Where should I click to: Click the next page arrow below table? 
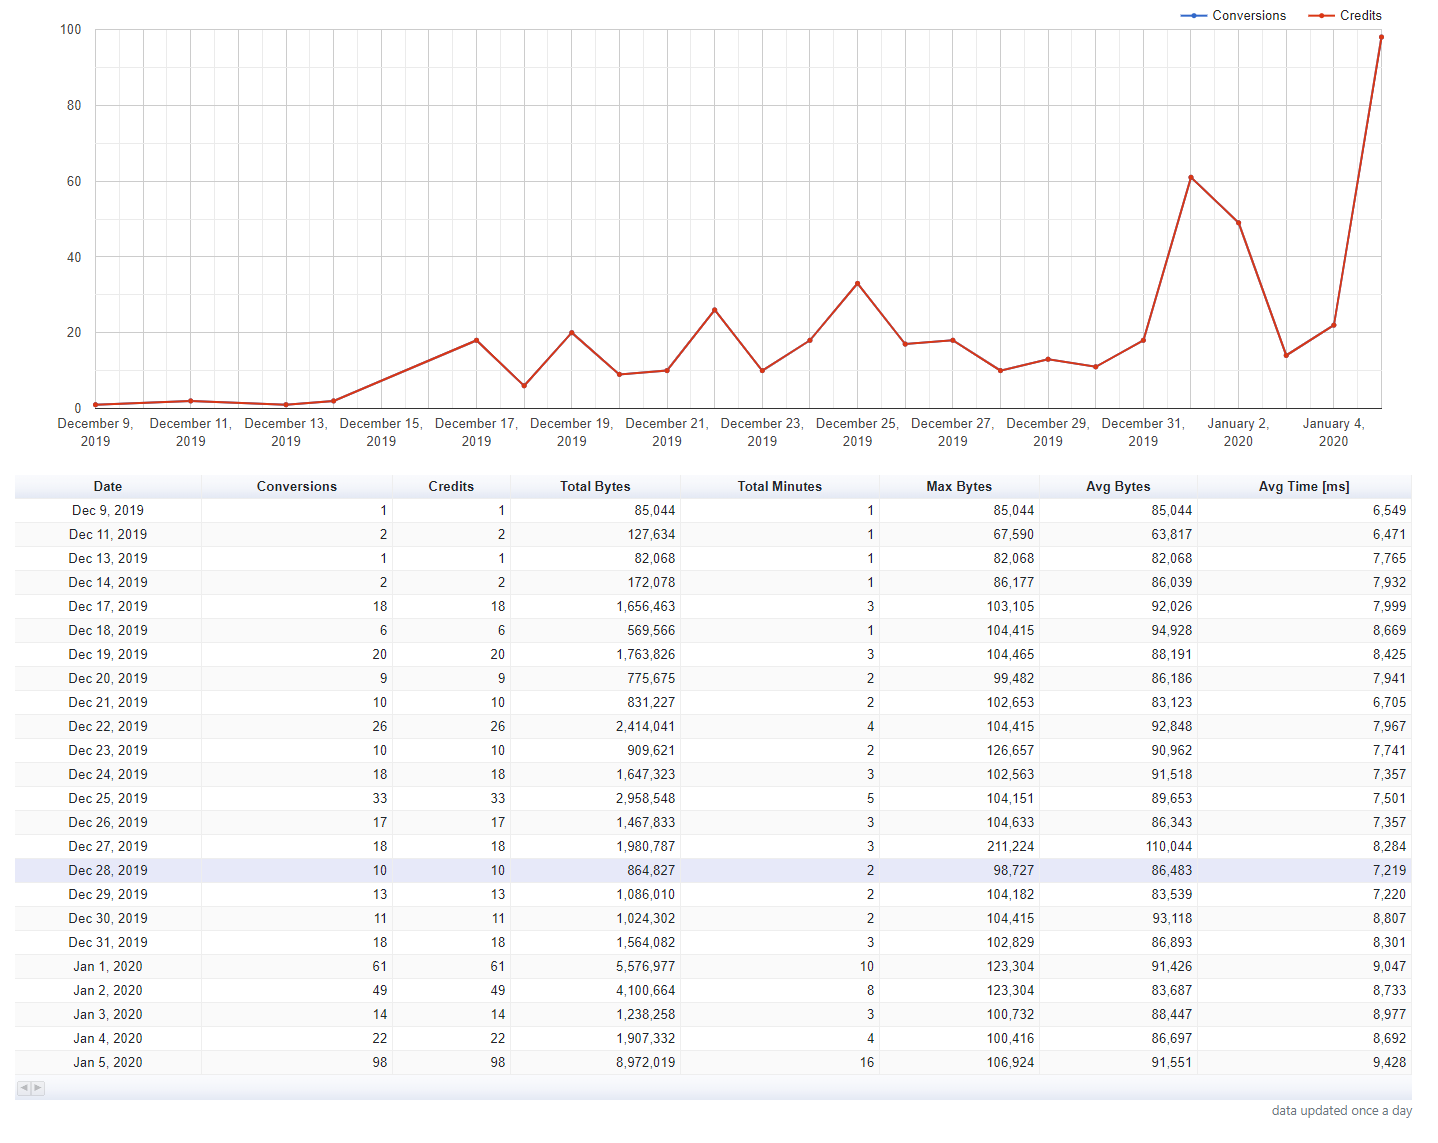point(38,1088)
